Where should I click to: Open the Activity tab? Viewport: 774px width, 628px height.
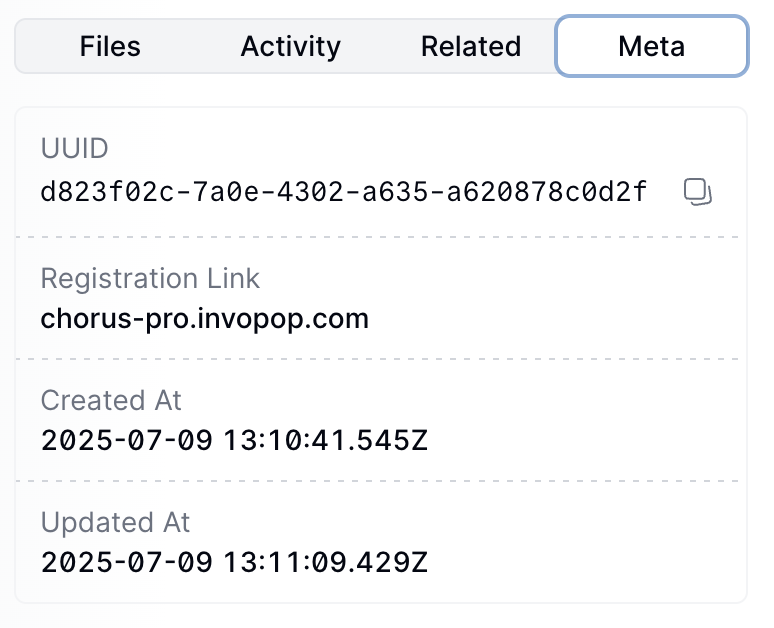pos(290,46)
